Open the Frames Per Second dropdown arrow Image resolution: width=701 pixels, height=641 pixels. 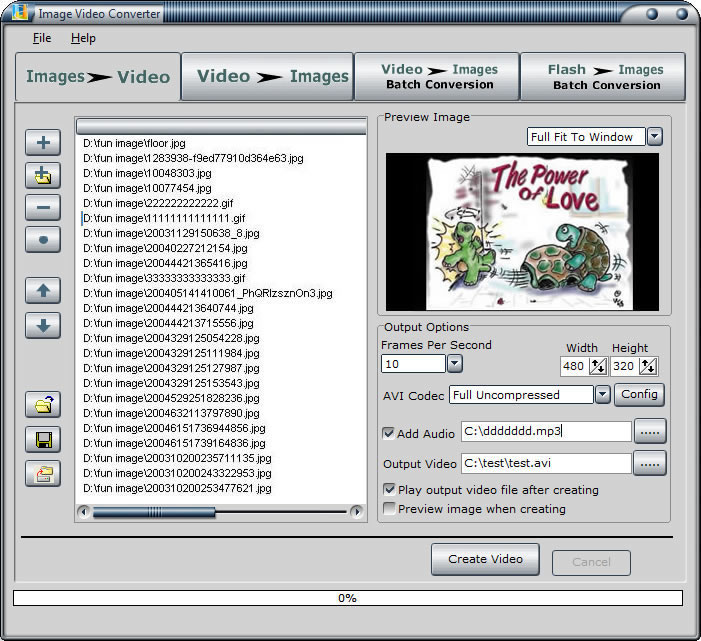(x=455, y=363)
